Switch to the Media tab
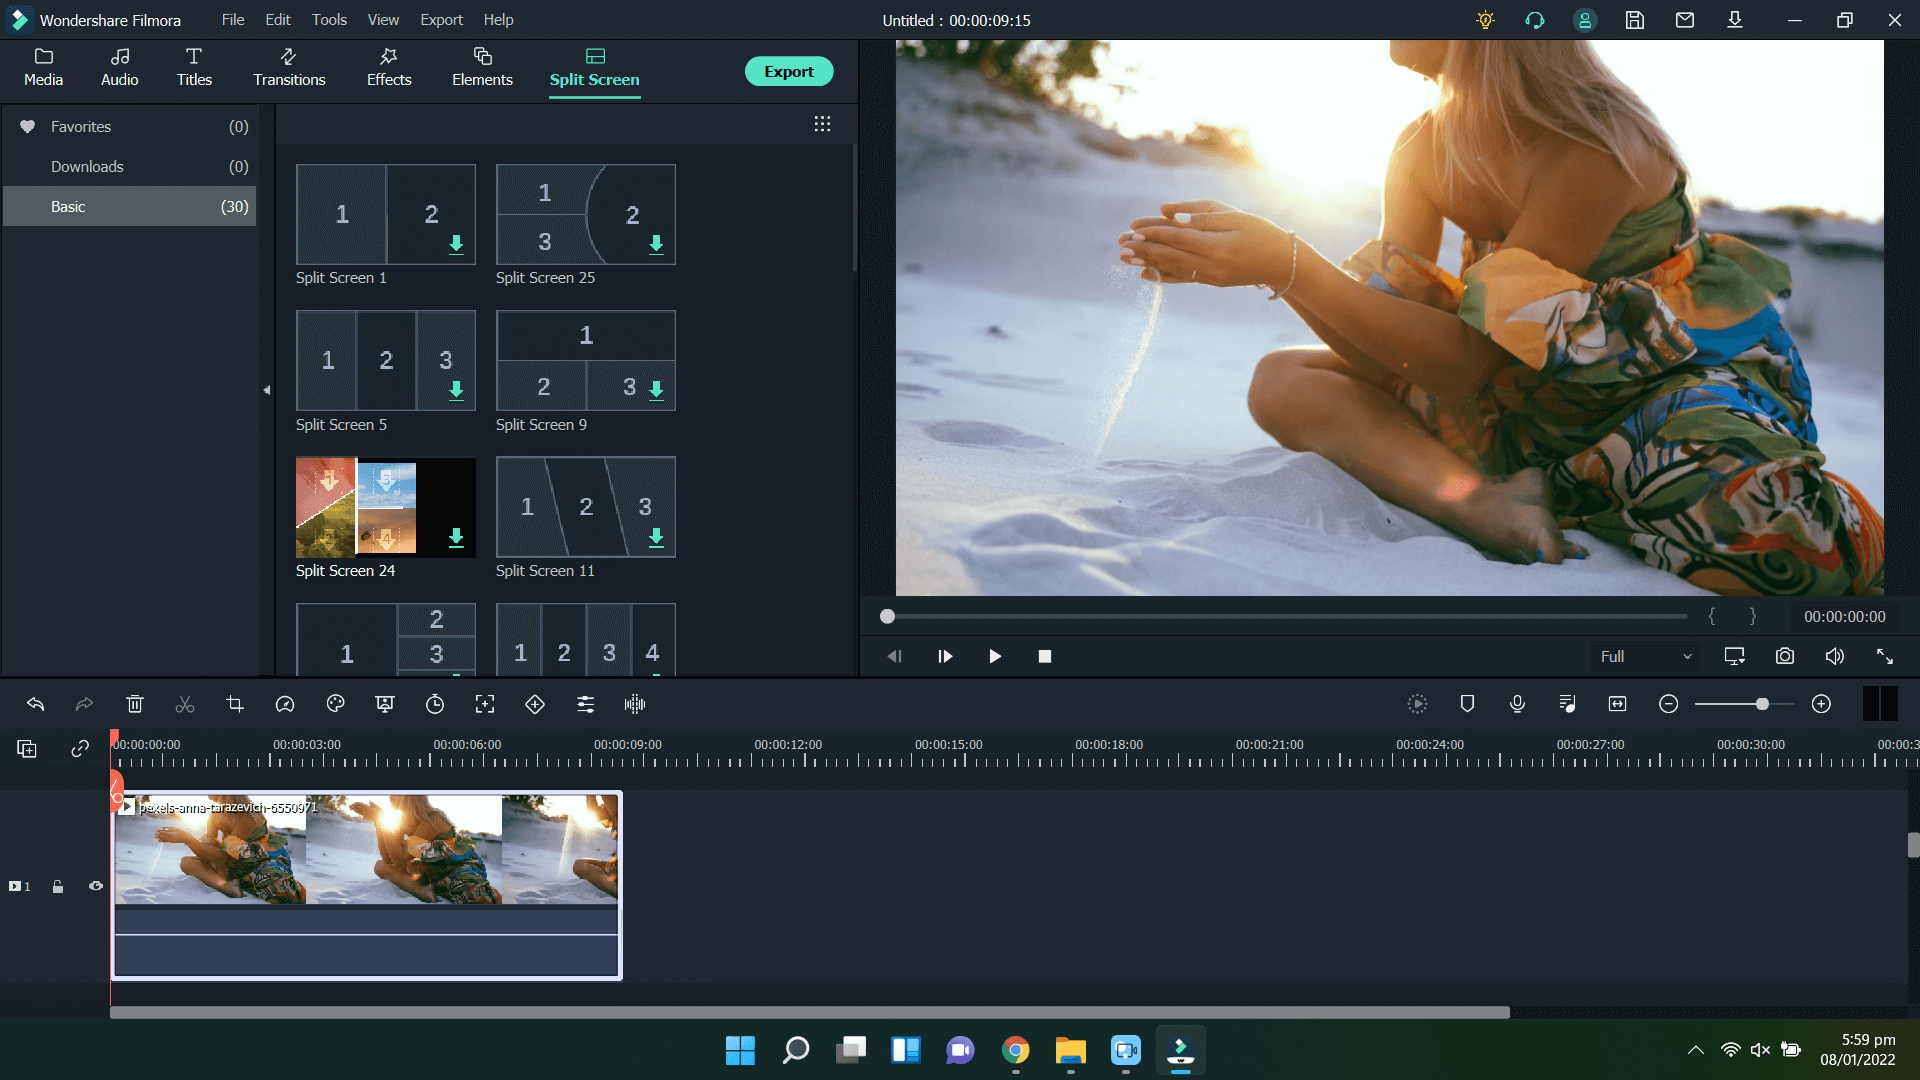1920x1080 pixels. click(43, 68)
